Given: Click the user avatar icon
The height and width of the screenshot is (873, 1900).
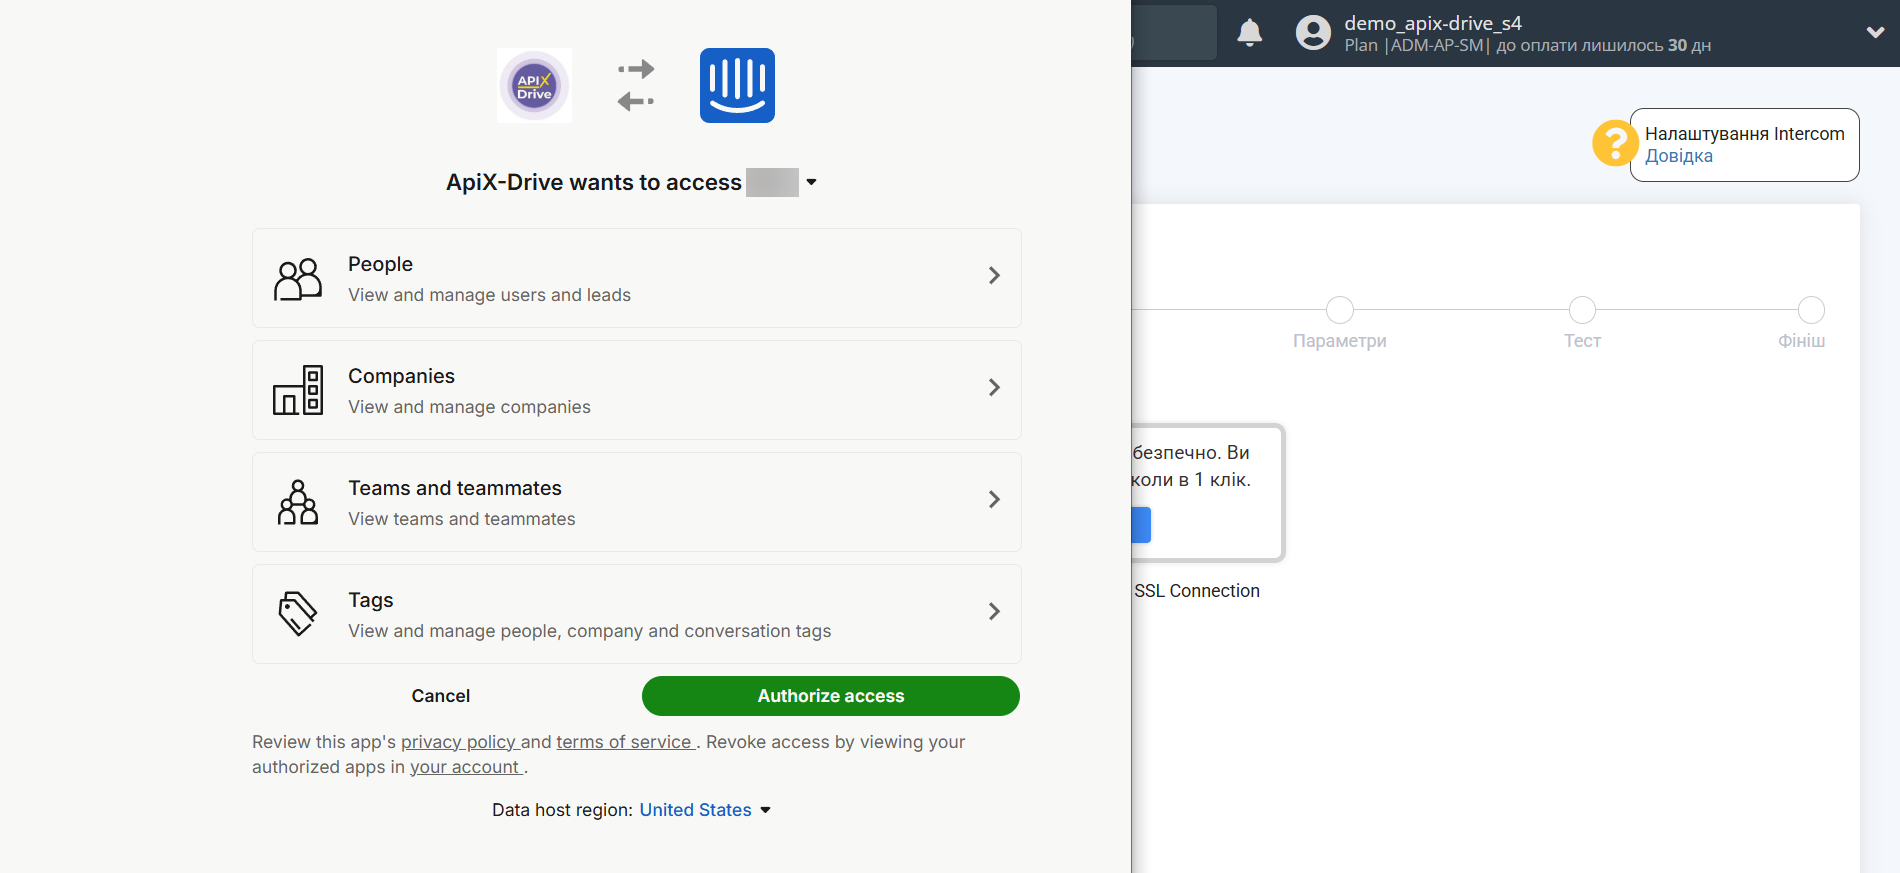Looking at the screenshot, I should click(1313, 33).
